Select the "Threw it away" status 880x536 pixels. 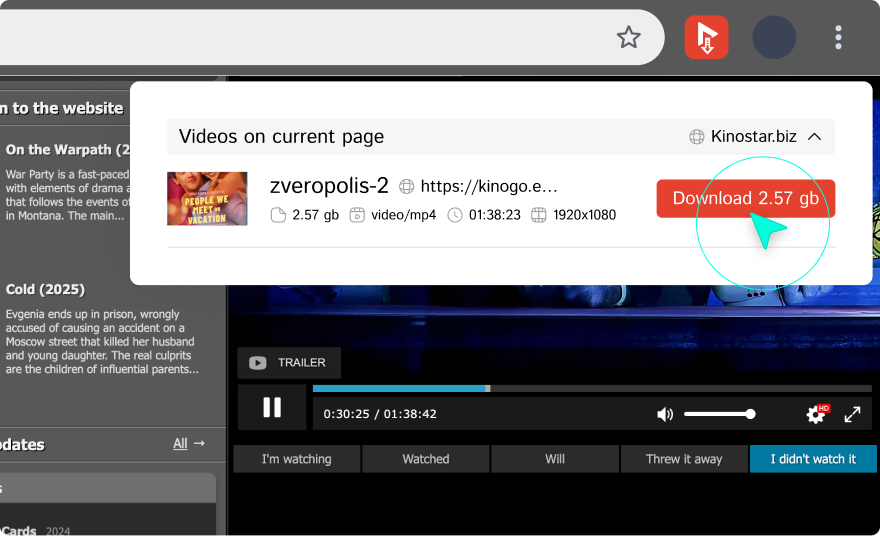pyautogui.click(x=684, y=459)
